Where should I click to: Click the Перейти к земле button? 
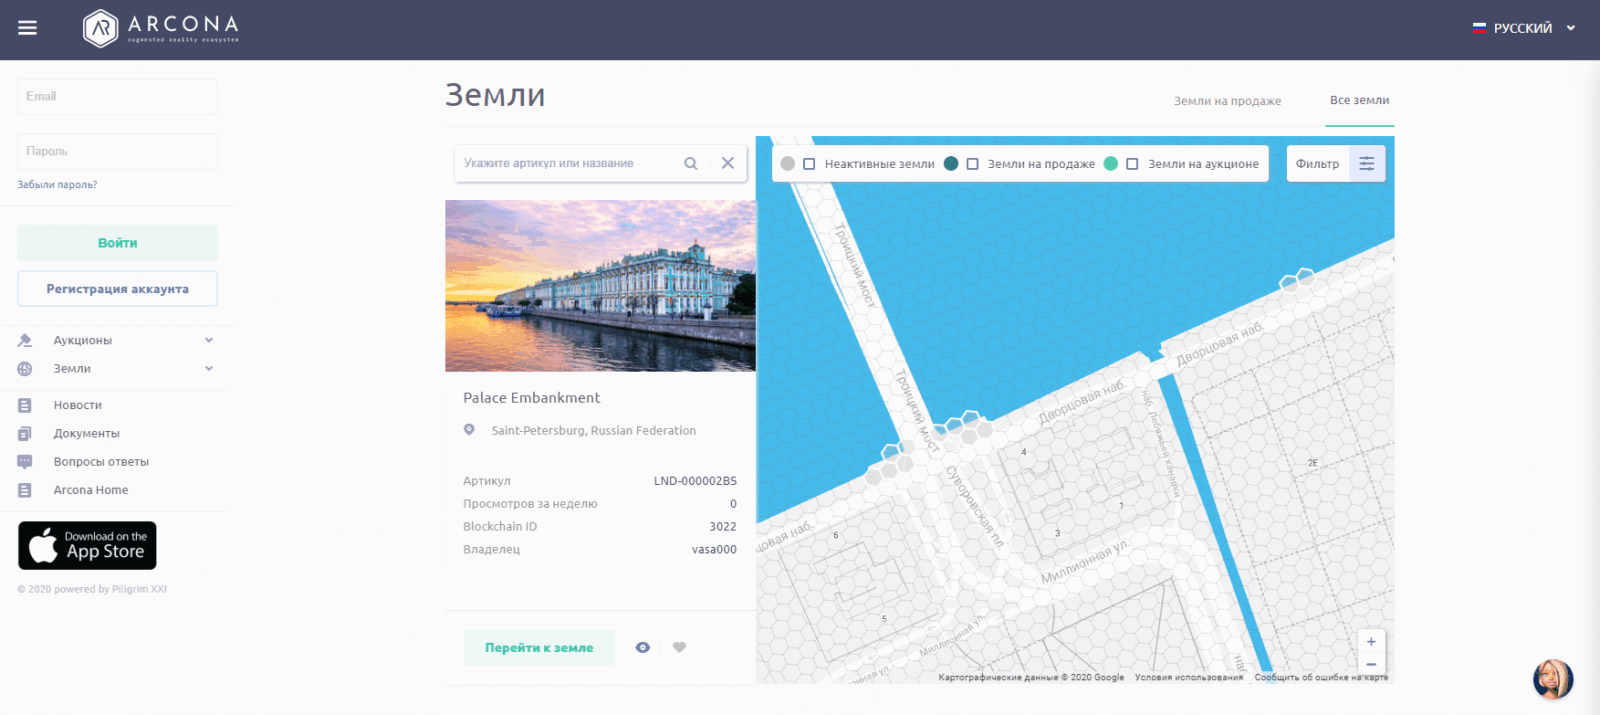539,648
